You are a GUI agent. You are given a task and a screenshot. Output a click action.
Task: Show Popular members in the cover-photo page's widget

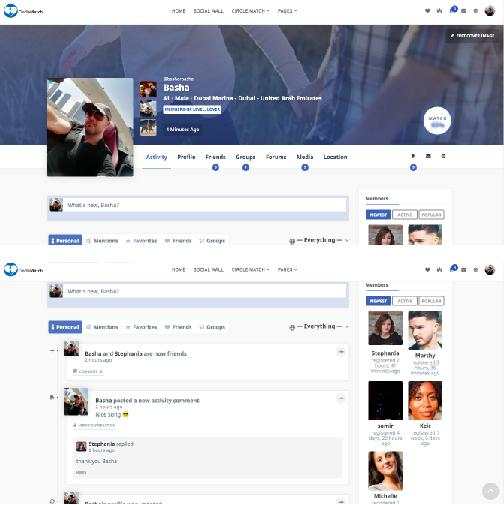coord(431,214)
